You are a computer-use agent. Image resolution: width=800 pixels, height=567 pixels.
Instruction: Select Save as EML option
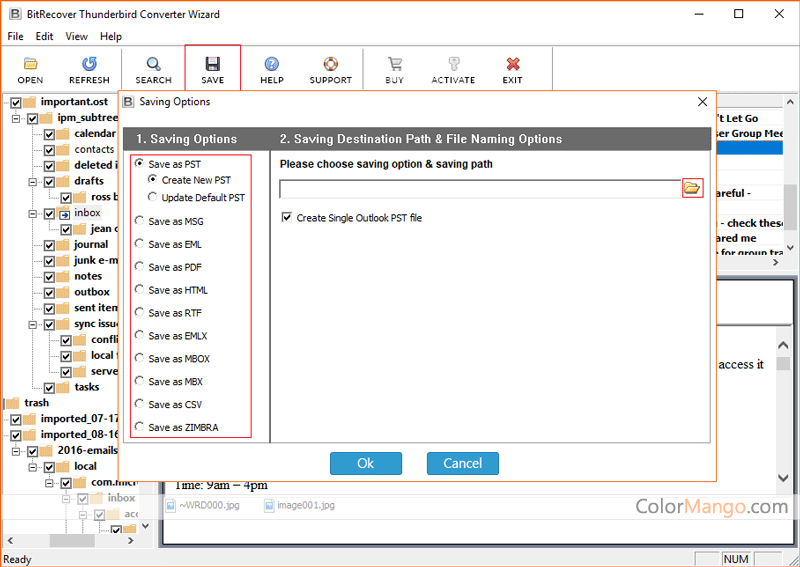pyautogui.click(x=139, y=244)
